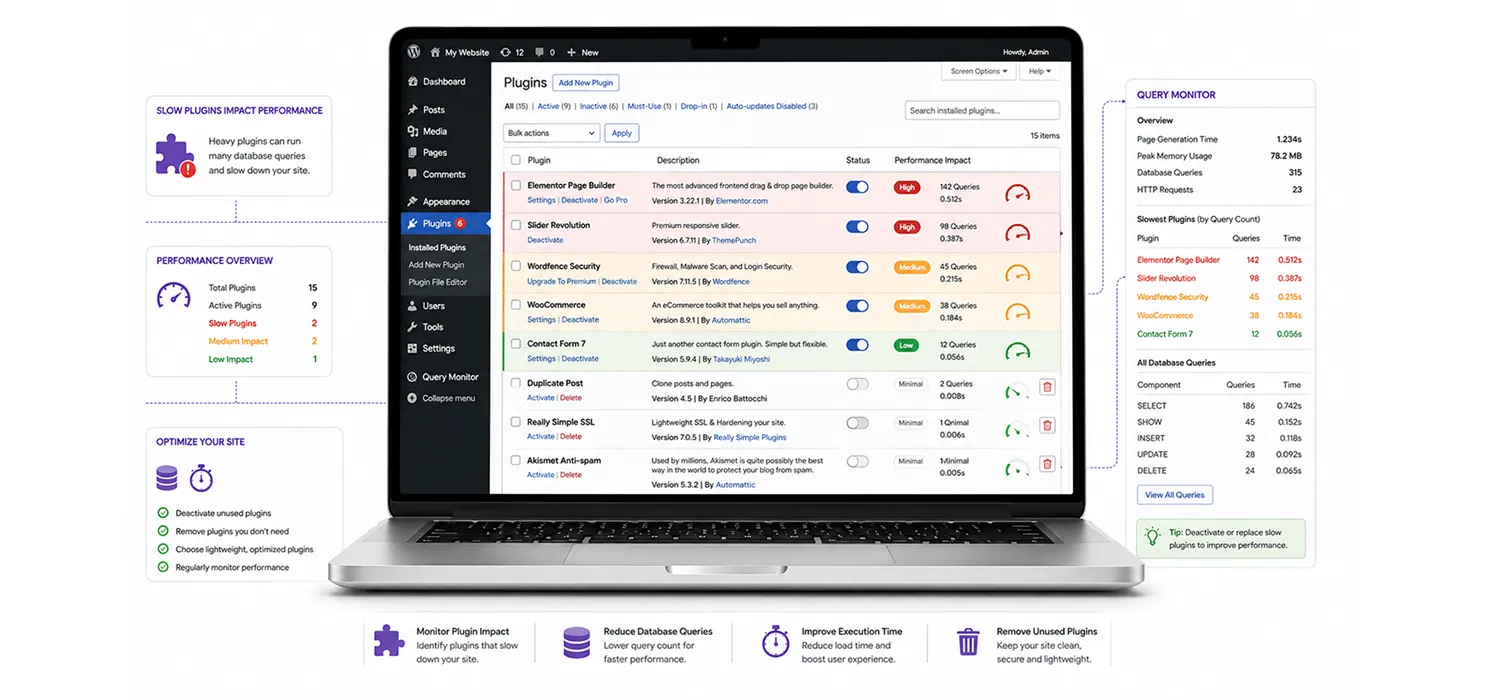Click the Query Monitor sidebar icon

[x=413, y=377]
